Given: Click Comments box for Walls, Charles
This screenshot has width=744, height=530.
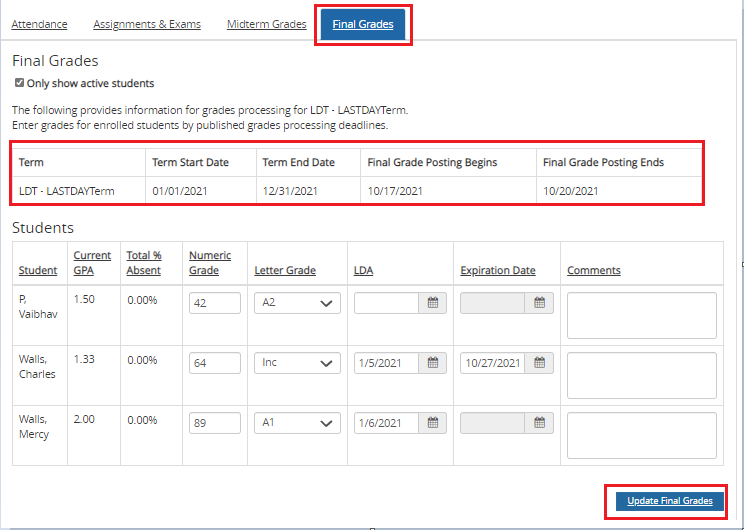Looking at the screenshot, I should (x=641, y=375).
